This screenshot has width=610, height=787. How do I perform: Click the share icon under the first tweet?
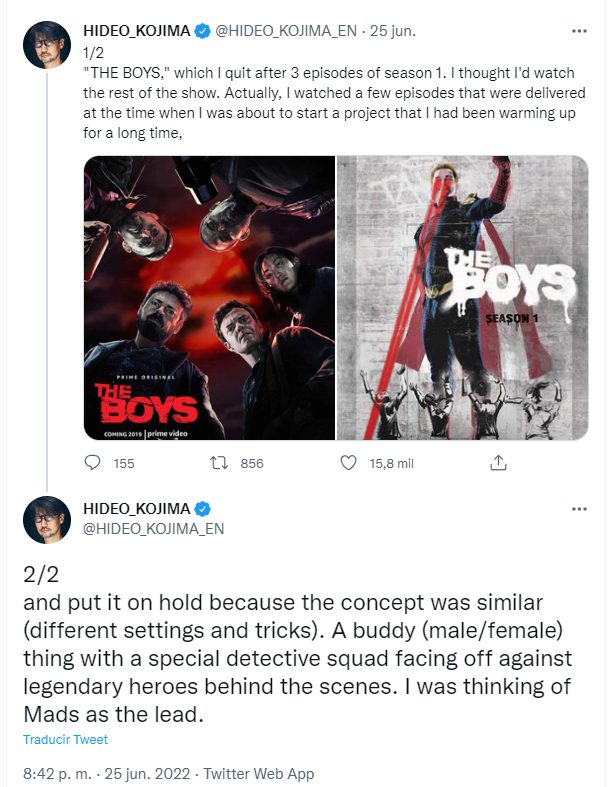point(498,463)
